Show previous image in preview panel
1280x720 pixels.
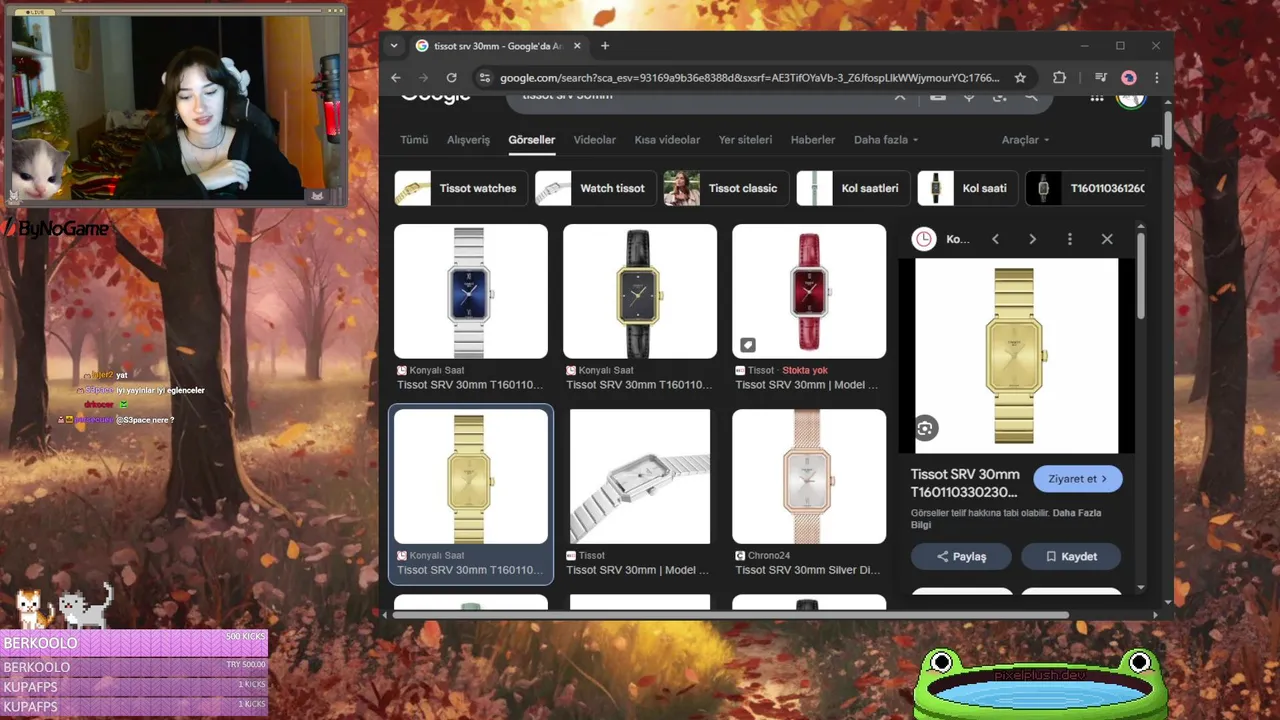pyautogui.click(x=995, y=239)
